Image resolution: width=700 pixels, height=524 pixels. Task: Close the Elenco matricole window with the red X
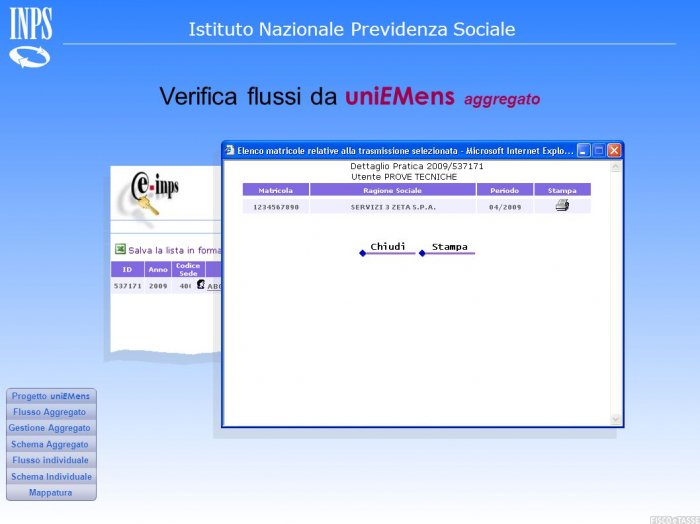(614, 150)
